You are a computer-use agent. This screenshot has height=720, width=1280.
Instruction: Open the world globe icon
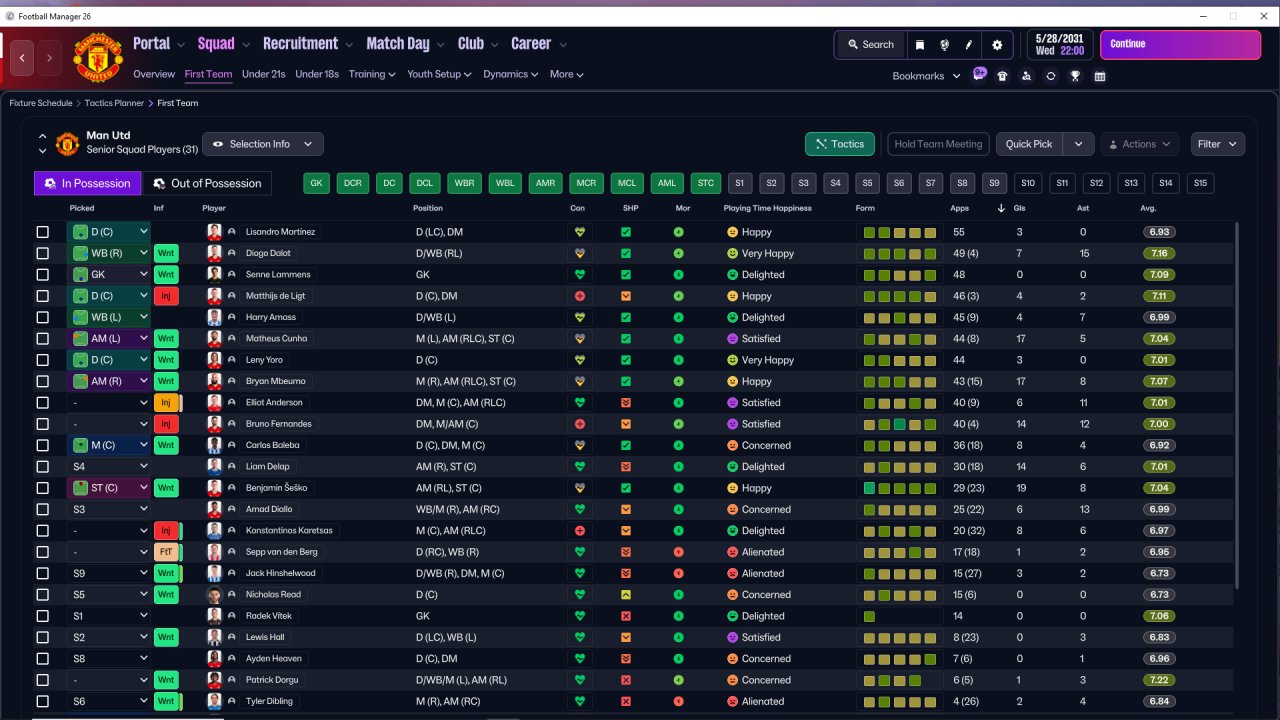coord(944,45)
